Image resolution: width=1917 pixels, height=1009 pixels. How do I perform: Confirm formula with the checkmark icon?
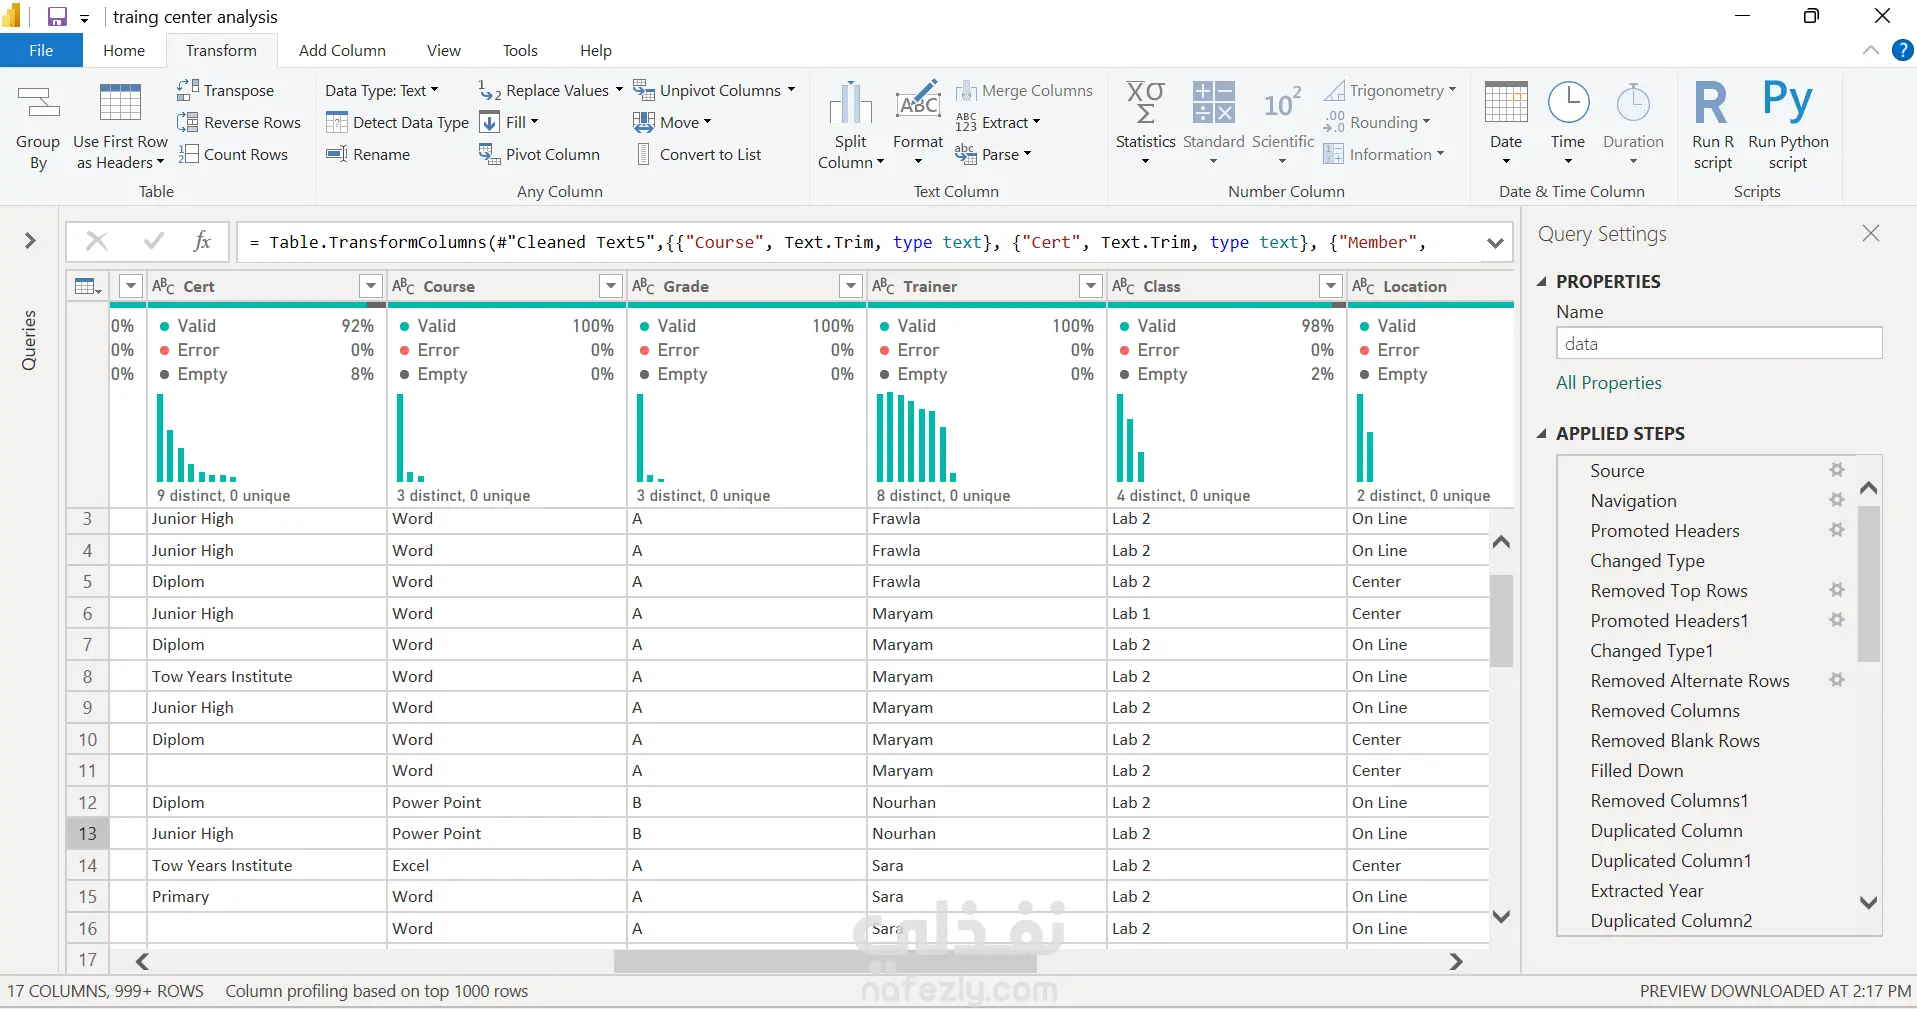[154, 241]
